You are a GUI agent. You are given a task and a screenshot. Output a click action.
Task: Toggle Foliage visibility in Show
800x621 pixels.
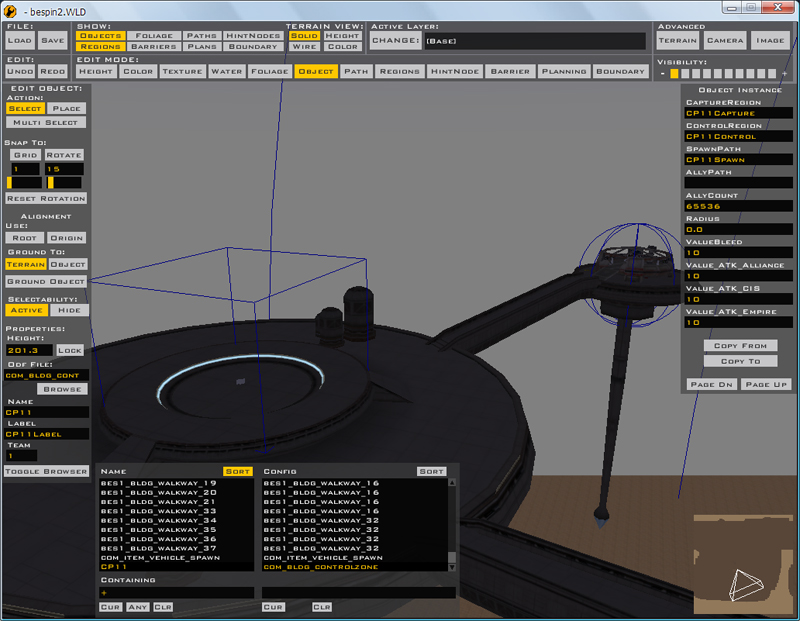[x=154, y=36]
